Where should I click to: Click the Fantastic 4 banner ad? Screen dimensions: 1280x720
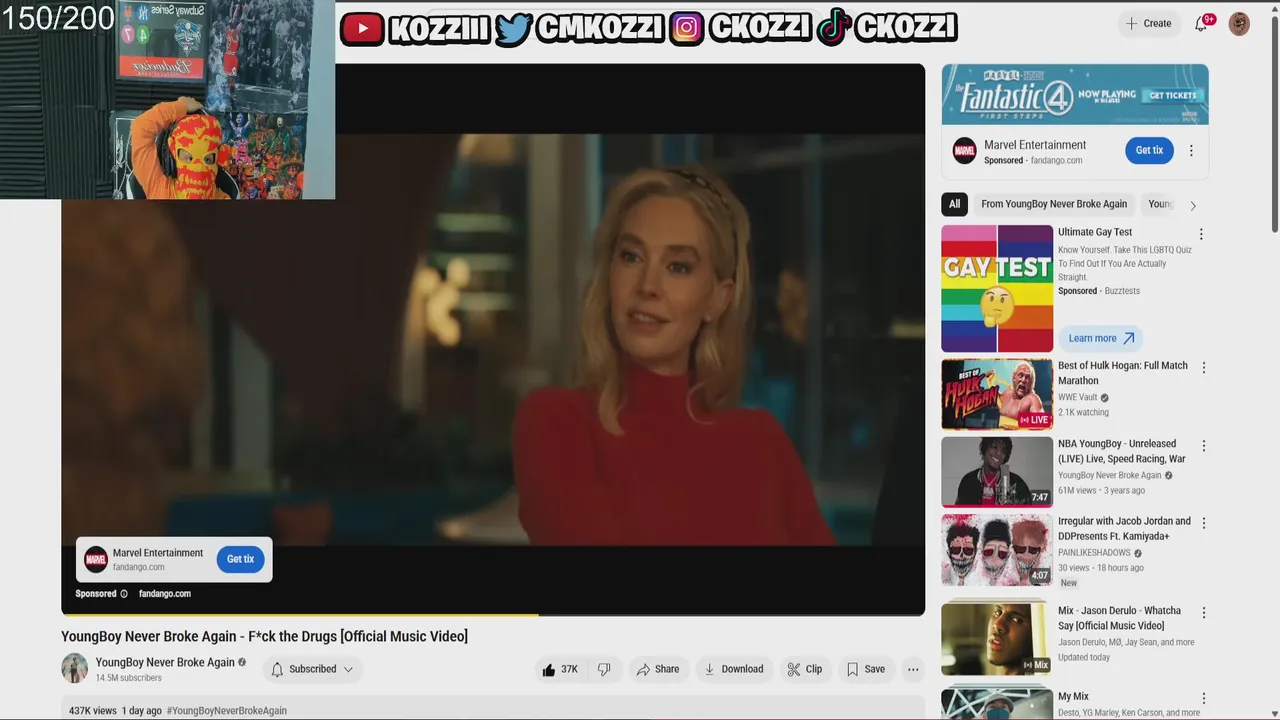[1075, 95]
